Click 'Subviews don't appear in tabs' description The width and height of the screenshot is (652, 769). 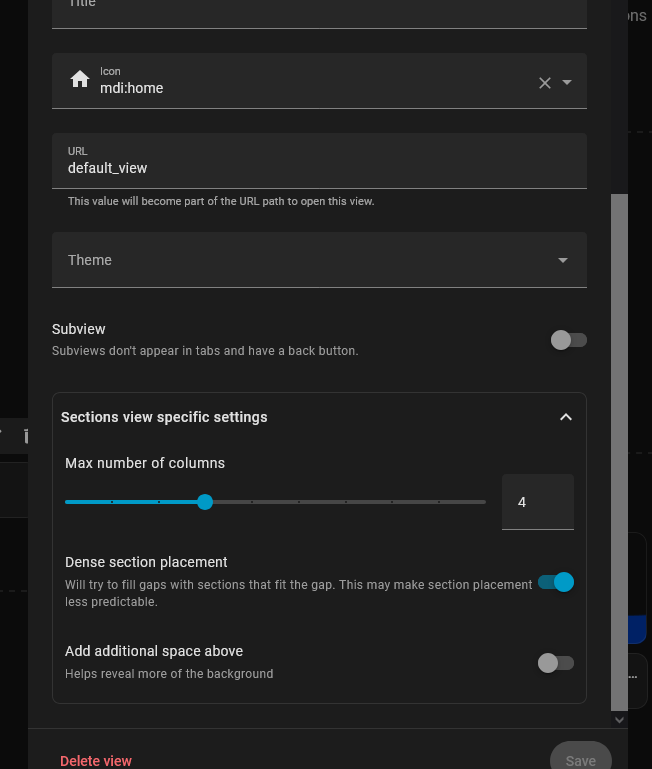click(x=205, y=351)
